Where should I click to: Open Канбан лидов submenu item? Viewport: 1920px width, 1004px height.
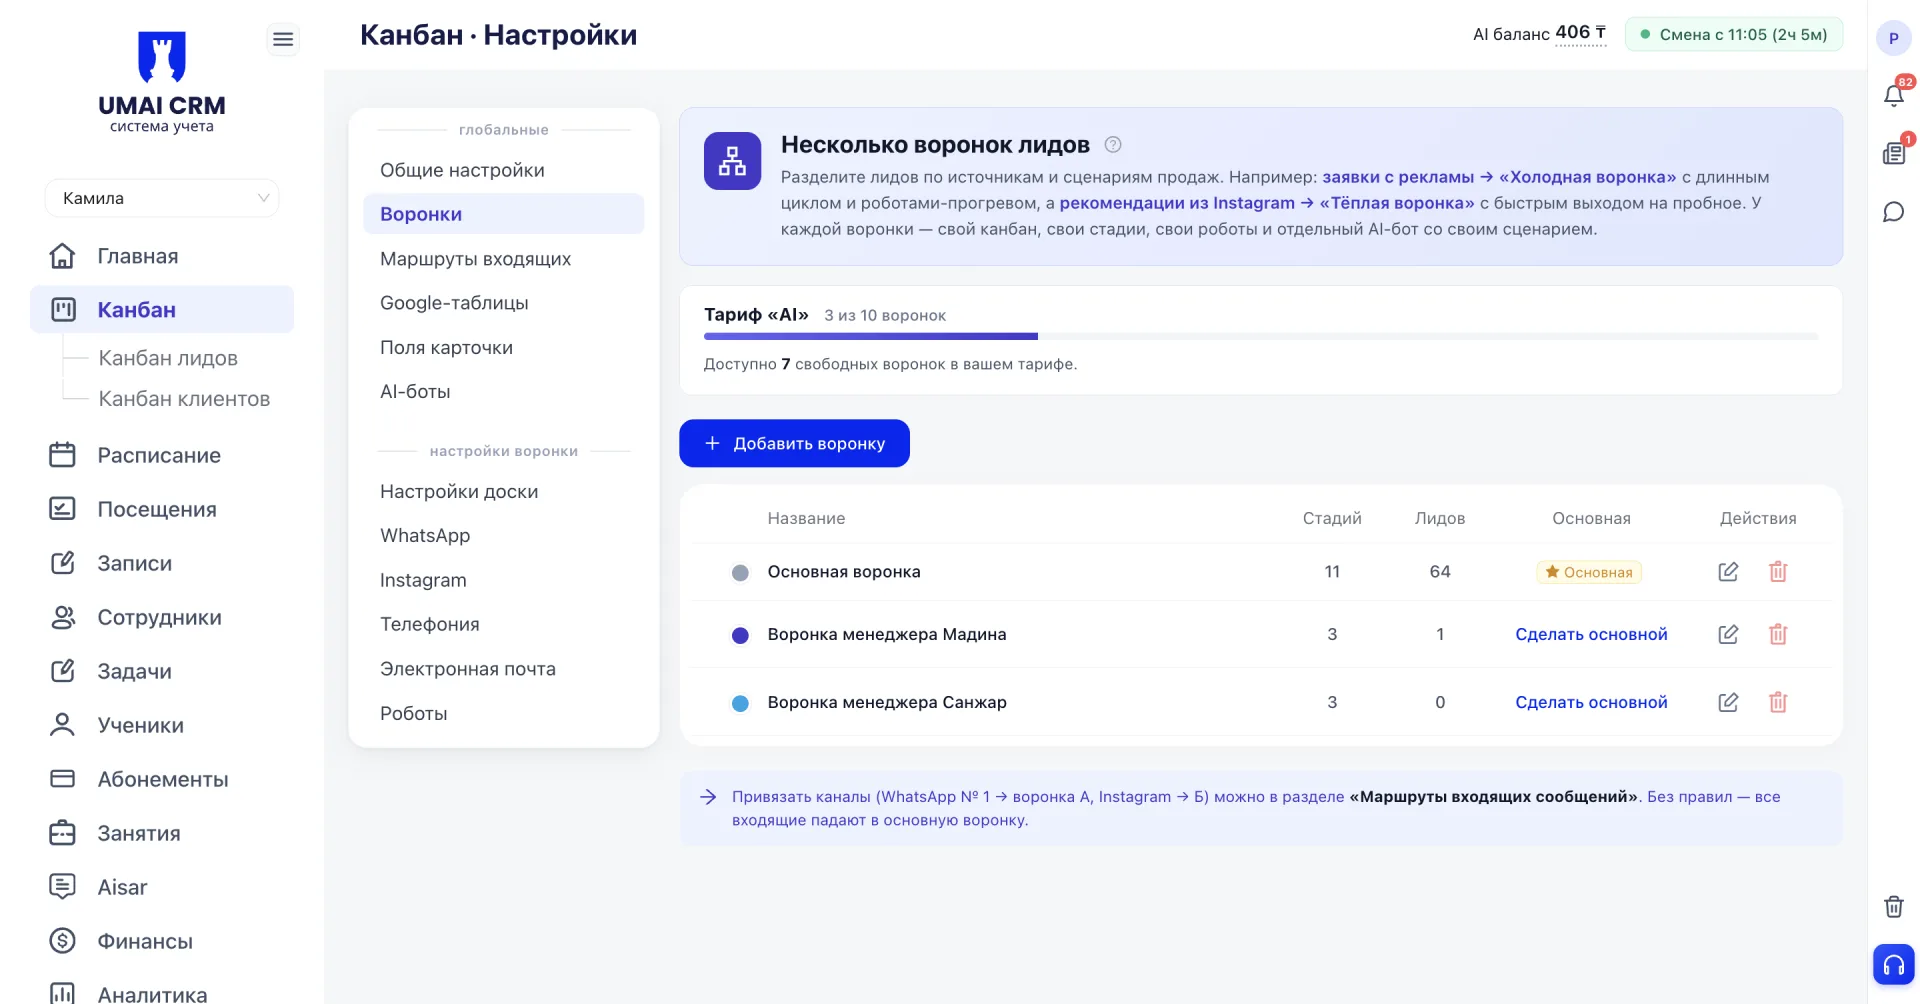coord(168,358)
